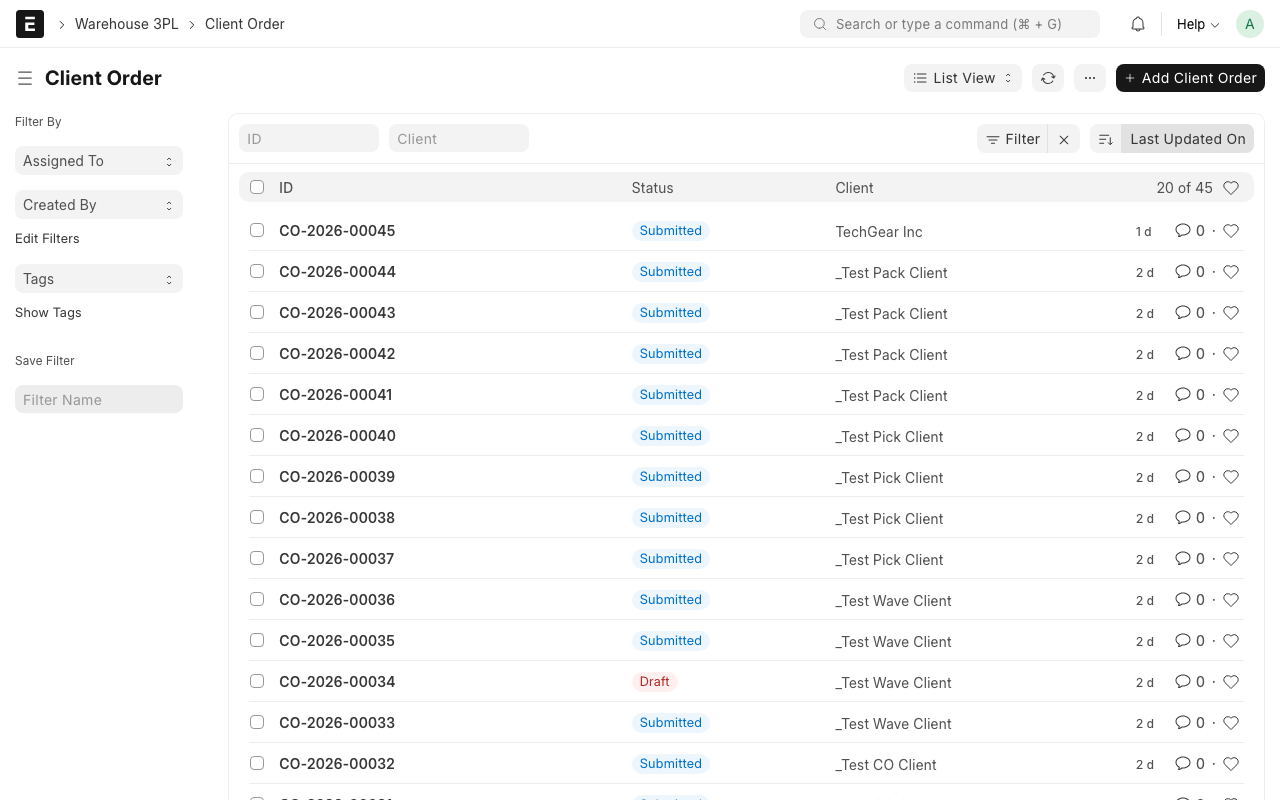Open the sidebar hamburger menu
The image size is (1280, 800).
24,78
